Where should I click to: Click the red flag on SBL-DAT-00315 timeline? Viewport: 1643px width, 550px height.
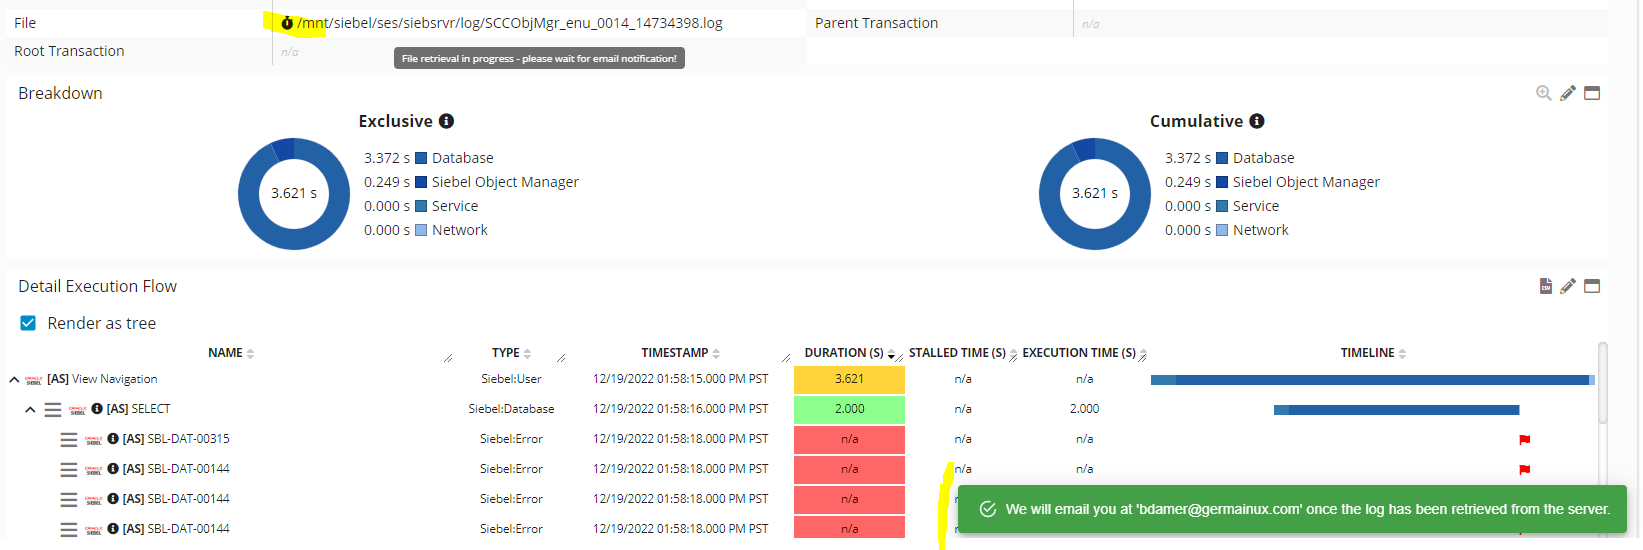point(1524,440)
